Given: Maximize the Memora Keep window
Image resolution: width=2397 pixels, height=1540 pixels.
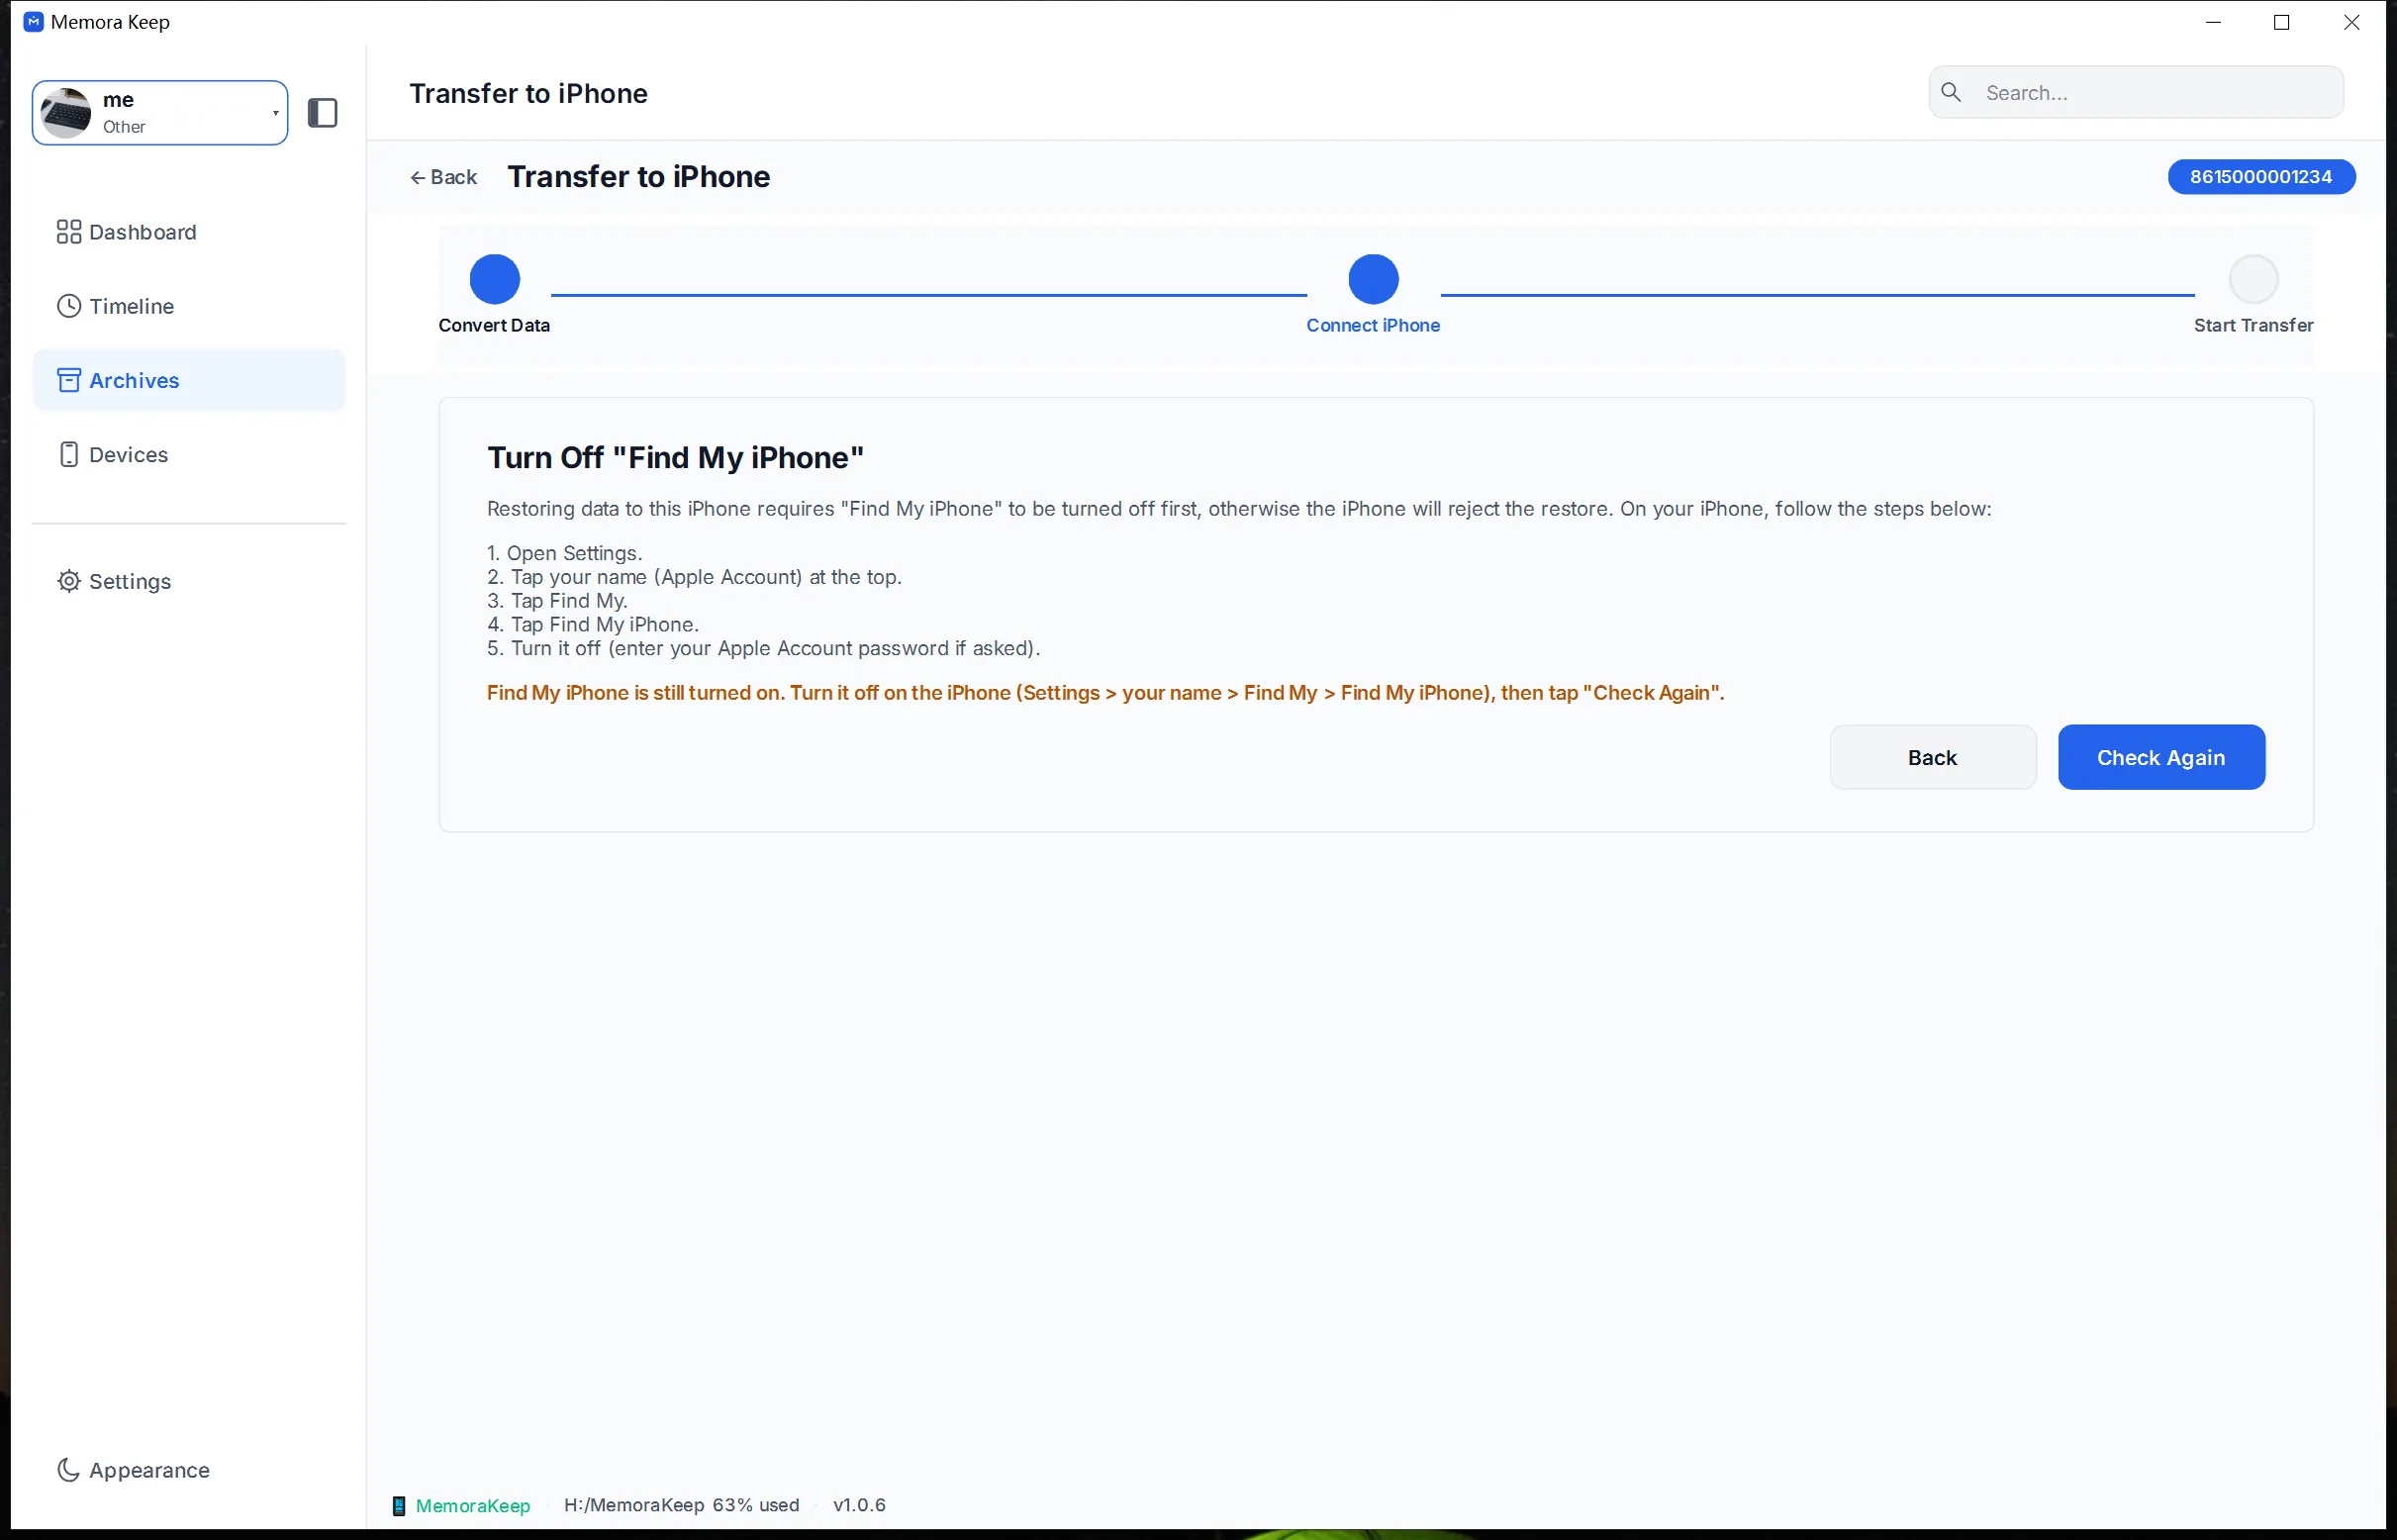Looking at the screenshot, I should point(2281,22).
